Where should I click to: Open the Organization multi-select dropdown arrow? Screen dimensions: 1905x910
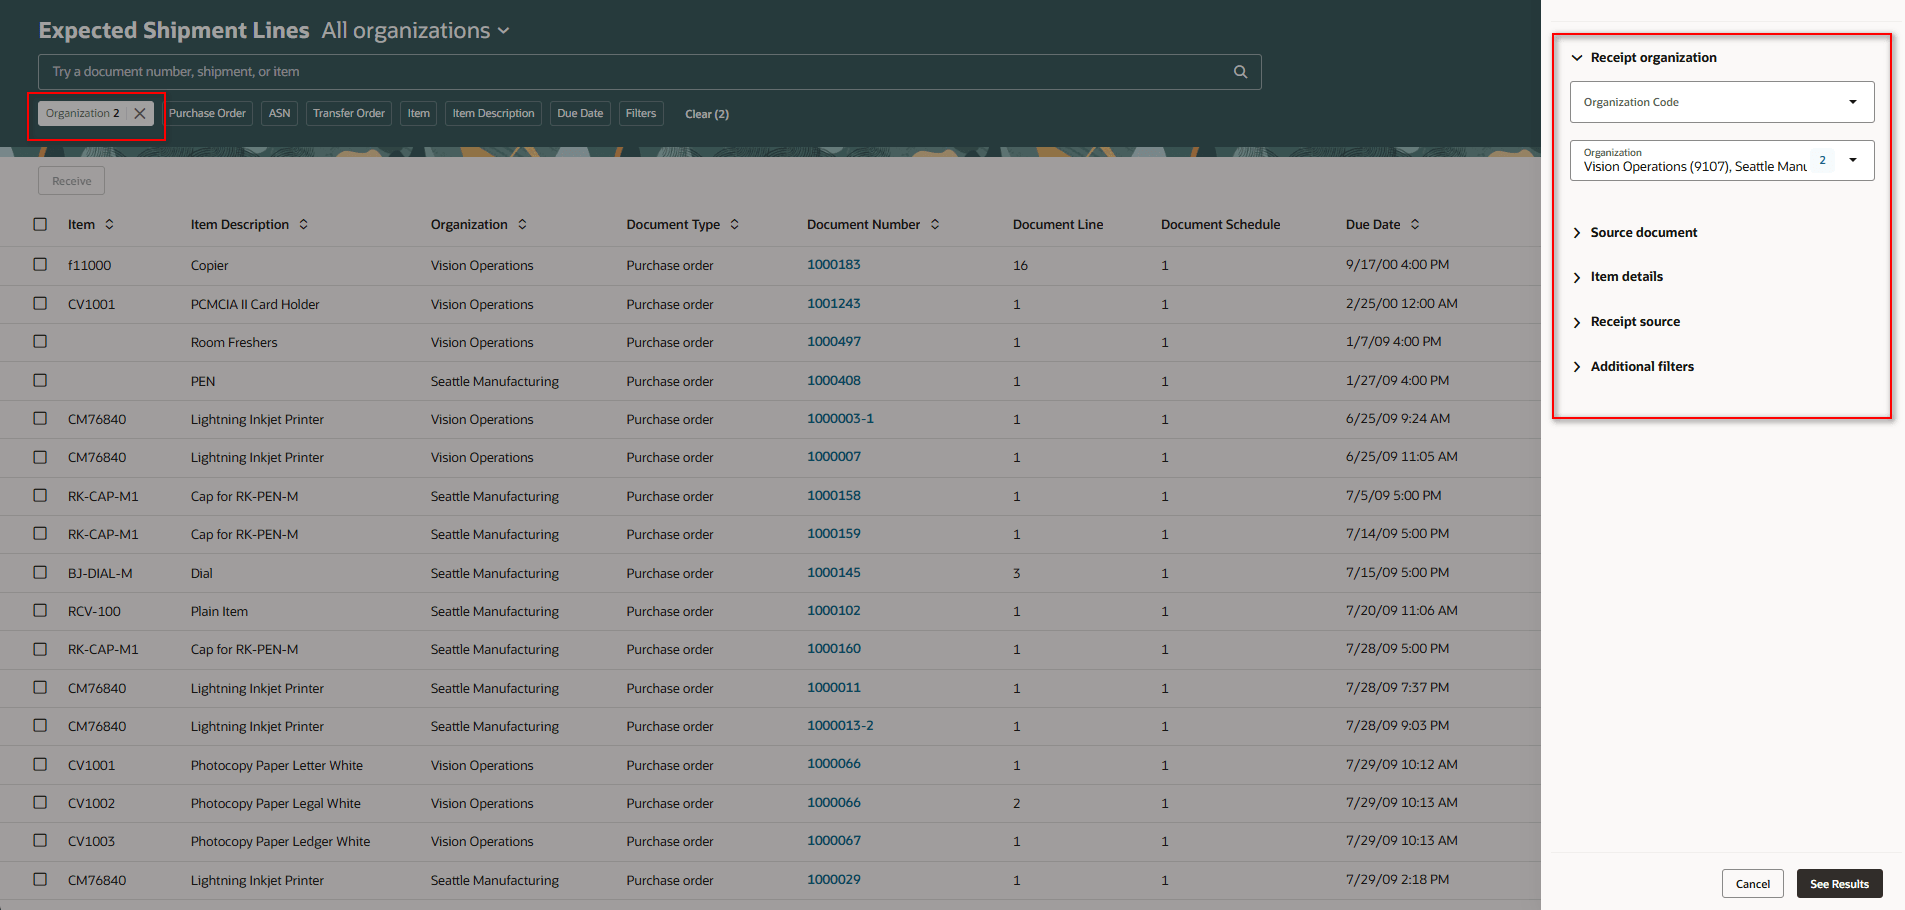tap(1853, 160)
